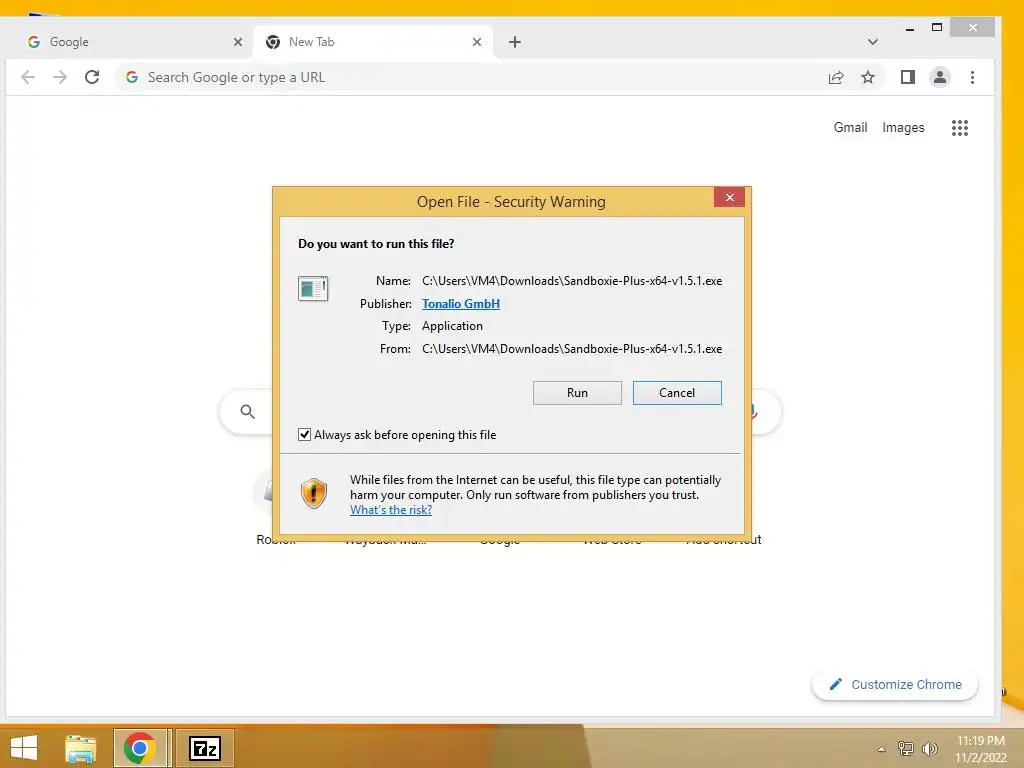Uncheck Always ask before opening this file
The height and width of the screenshot is (768, 1024).
(304, 434)
